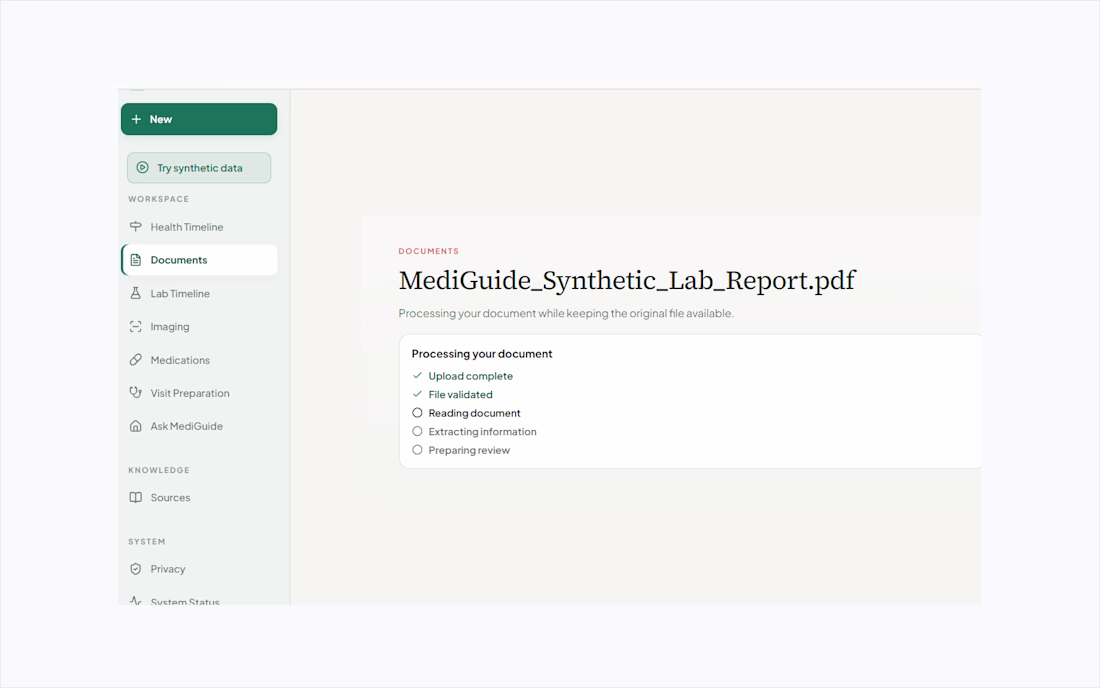Click the green New button

coord(199,119)
